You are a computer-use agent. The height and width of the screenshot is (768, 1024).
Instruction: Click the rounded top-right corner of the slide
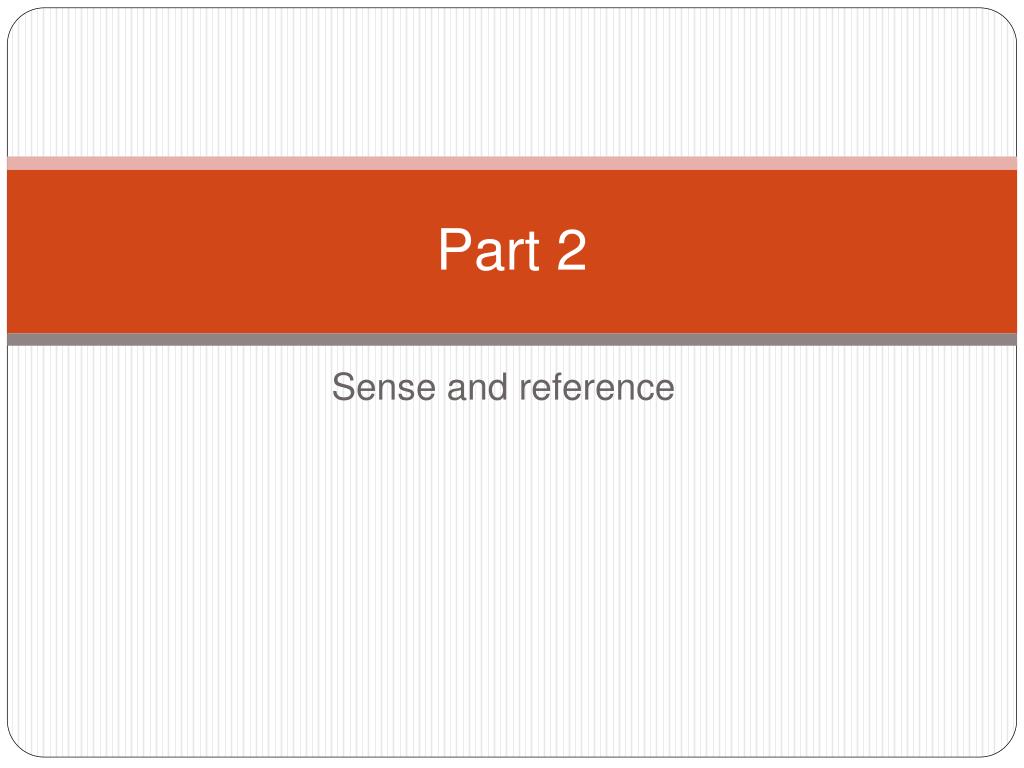click(x=1004, y=20)
